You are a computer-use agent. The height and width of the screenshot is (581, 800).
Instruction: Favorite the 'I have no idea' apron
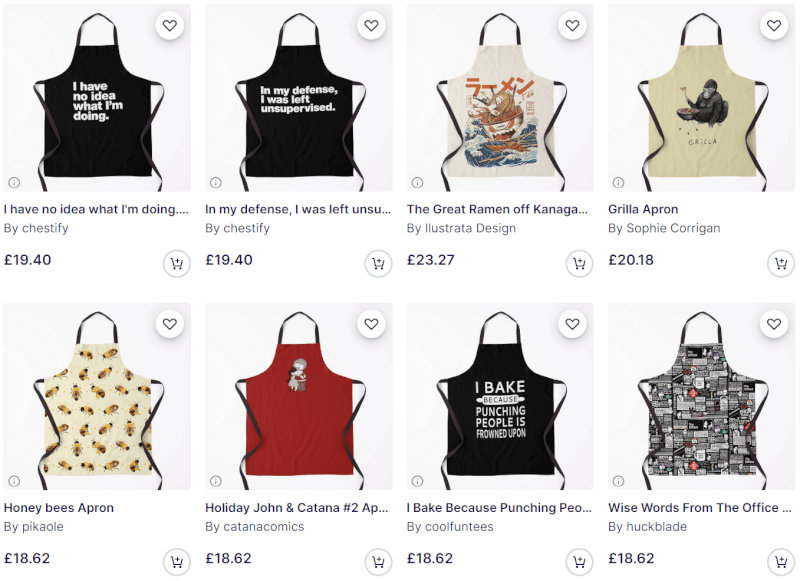170,25
